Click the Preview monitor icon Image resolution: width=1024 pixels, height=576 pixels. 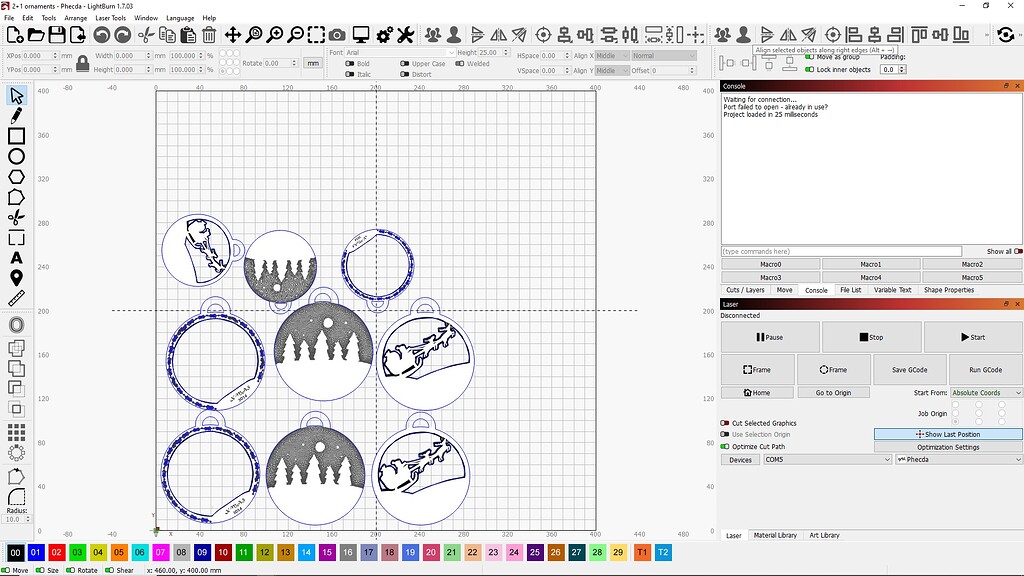tap(360, 35)
